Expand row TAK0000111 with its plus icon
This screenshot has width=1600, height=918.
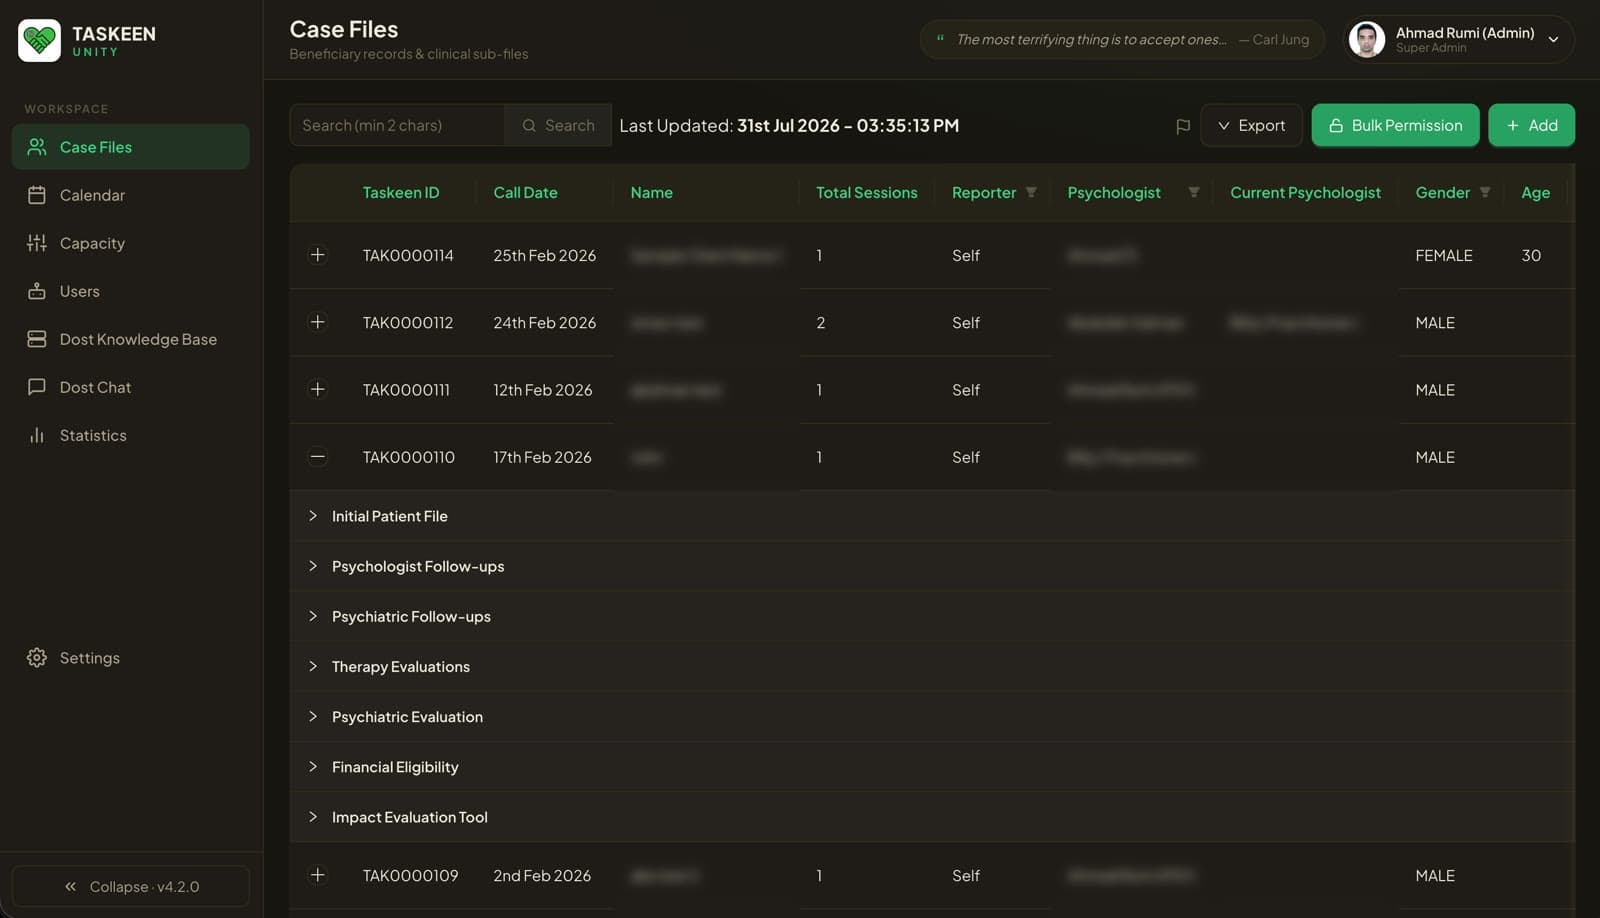point(317,389)
